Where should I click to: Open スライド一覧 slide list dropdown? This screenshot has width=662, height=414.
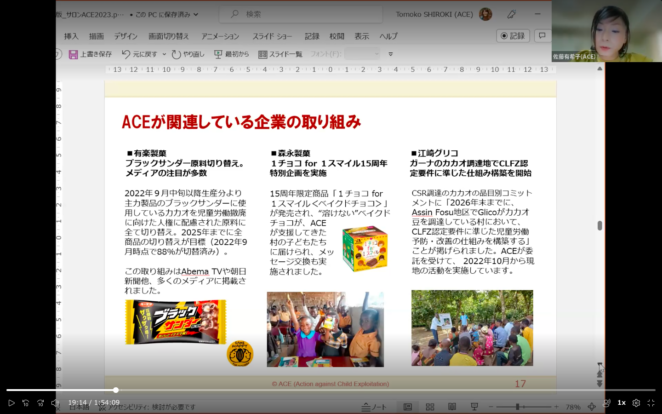282,53
